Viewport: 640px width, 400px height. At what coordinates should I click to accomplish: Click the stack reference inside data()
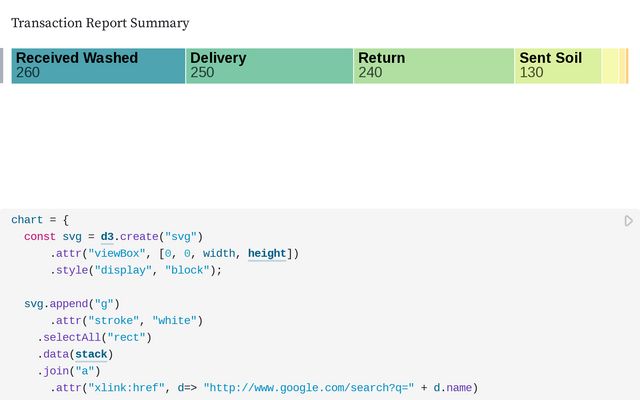tap(93, 354)
